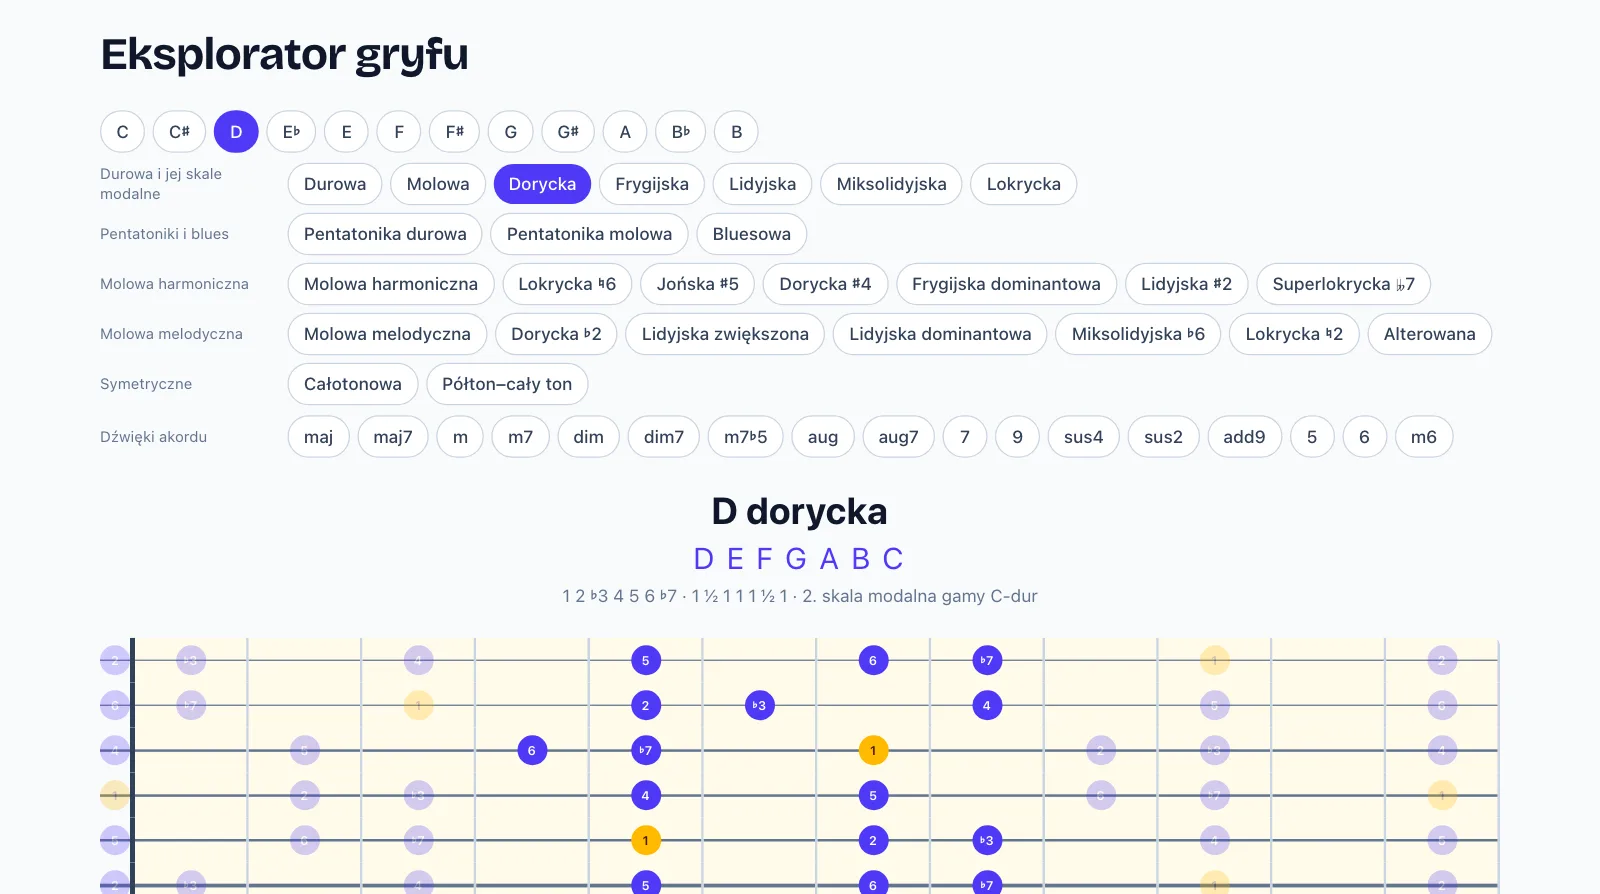This screenshot has height=894, width=1600.
Task: Show maj7 chord tones
Action: click(x=393, y=437)
